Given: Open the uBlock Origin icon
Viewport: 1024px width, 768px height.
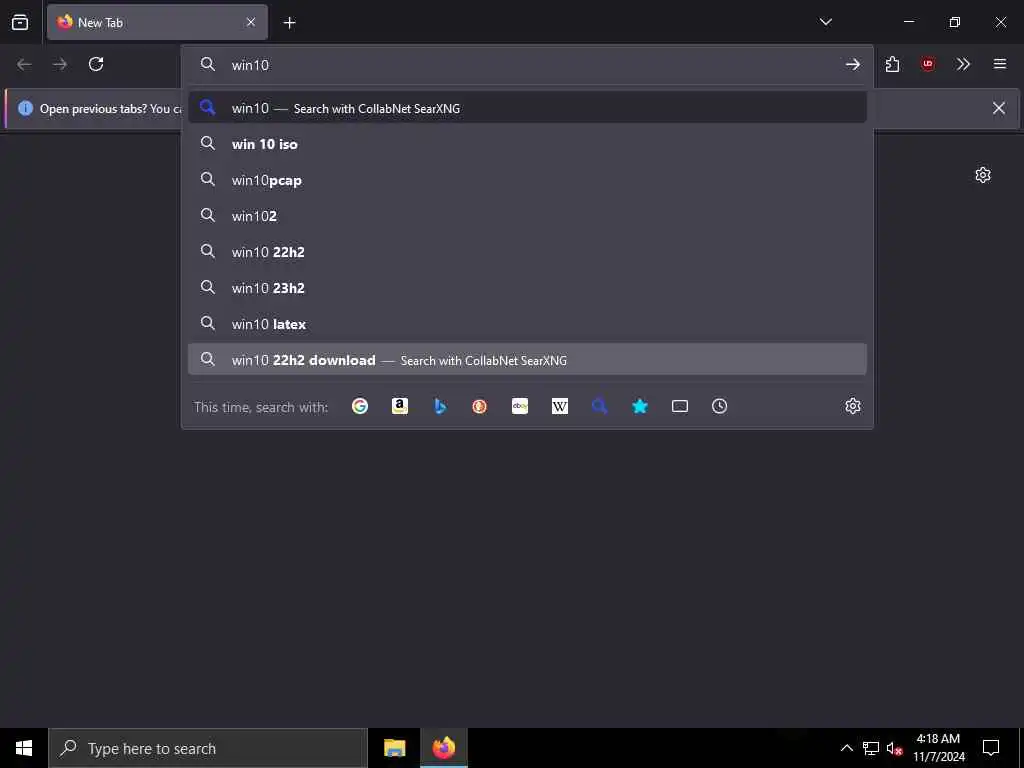Looking at the screenshot, I should coord(928,64).
